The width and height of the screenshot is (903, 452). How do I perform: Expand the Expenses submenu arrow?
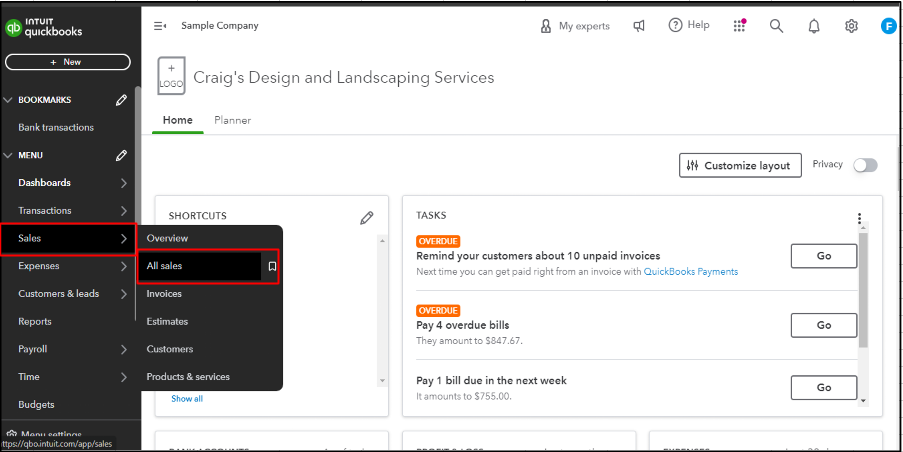tap(123, 266)
